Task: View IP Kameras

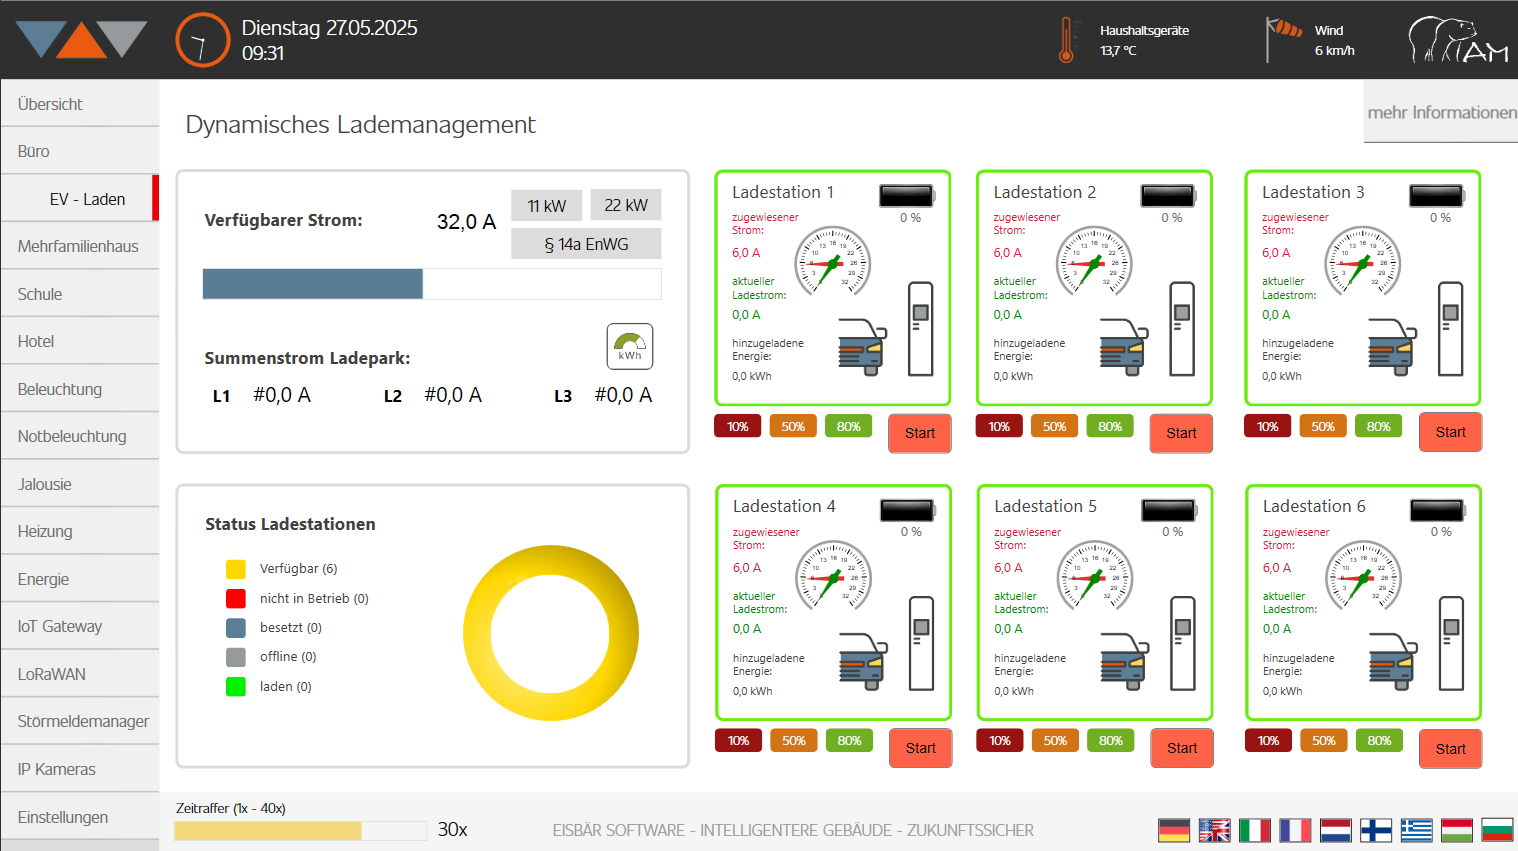Action: click(x=80, y=769)
